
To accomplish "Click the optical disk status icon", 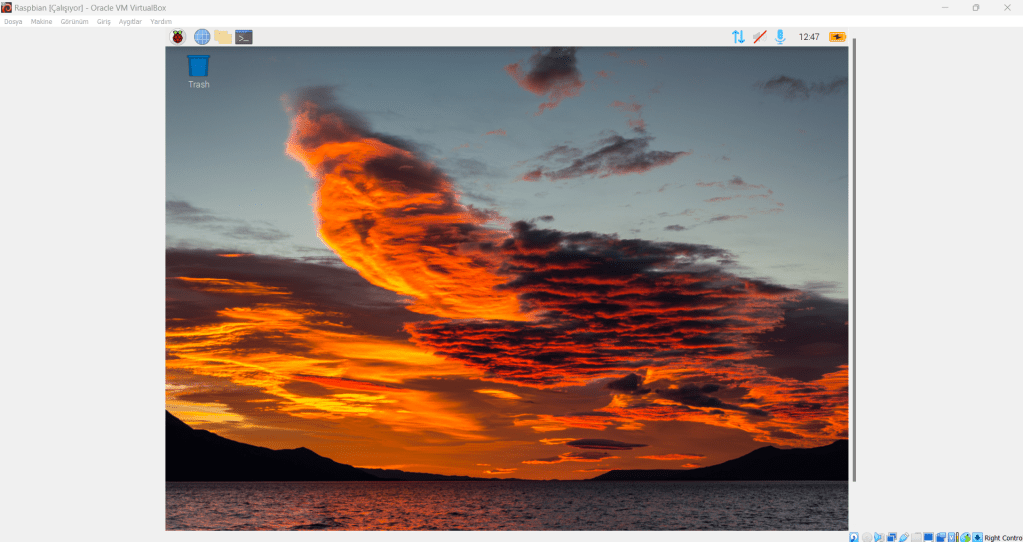I will [866, 537].
